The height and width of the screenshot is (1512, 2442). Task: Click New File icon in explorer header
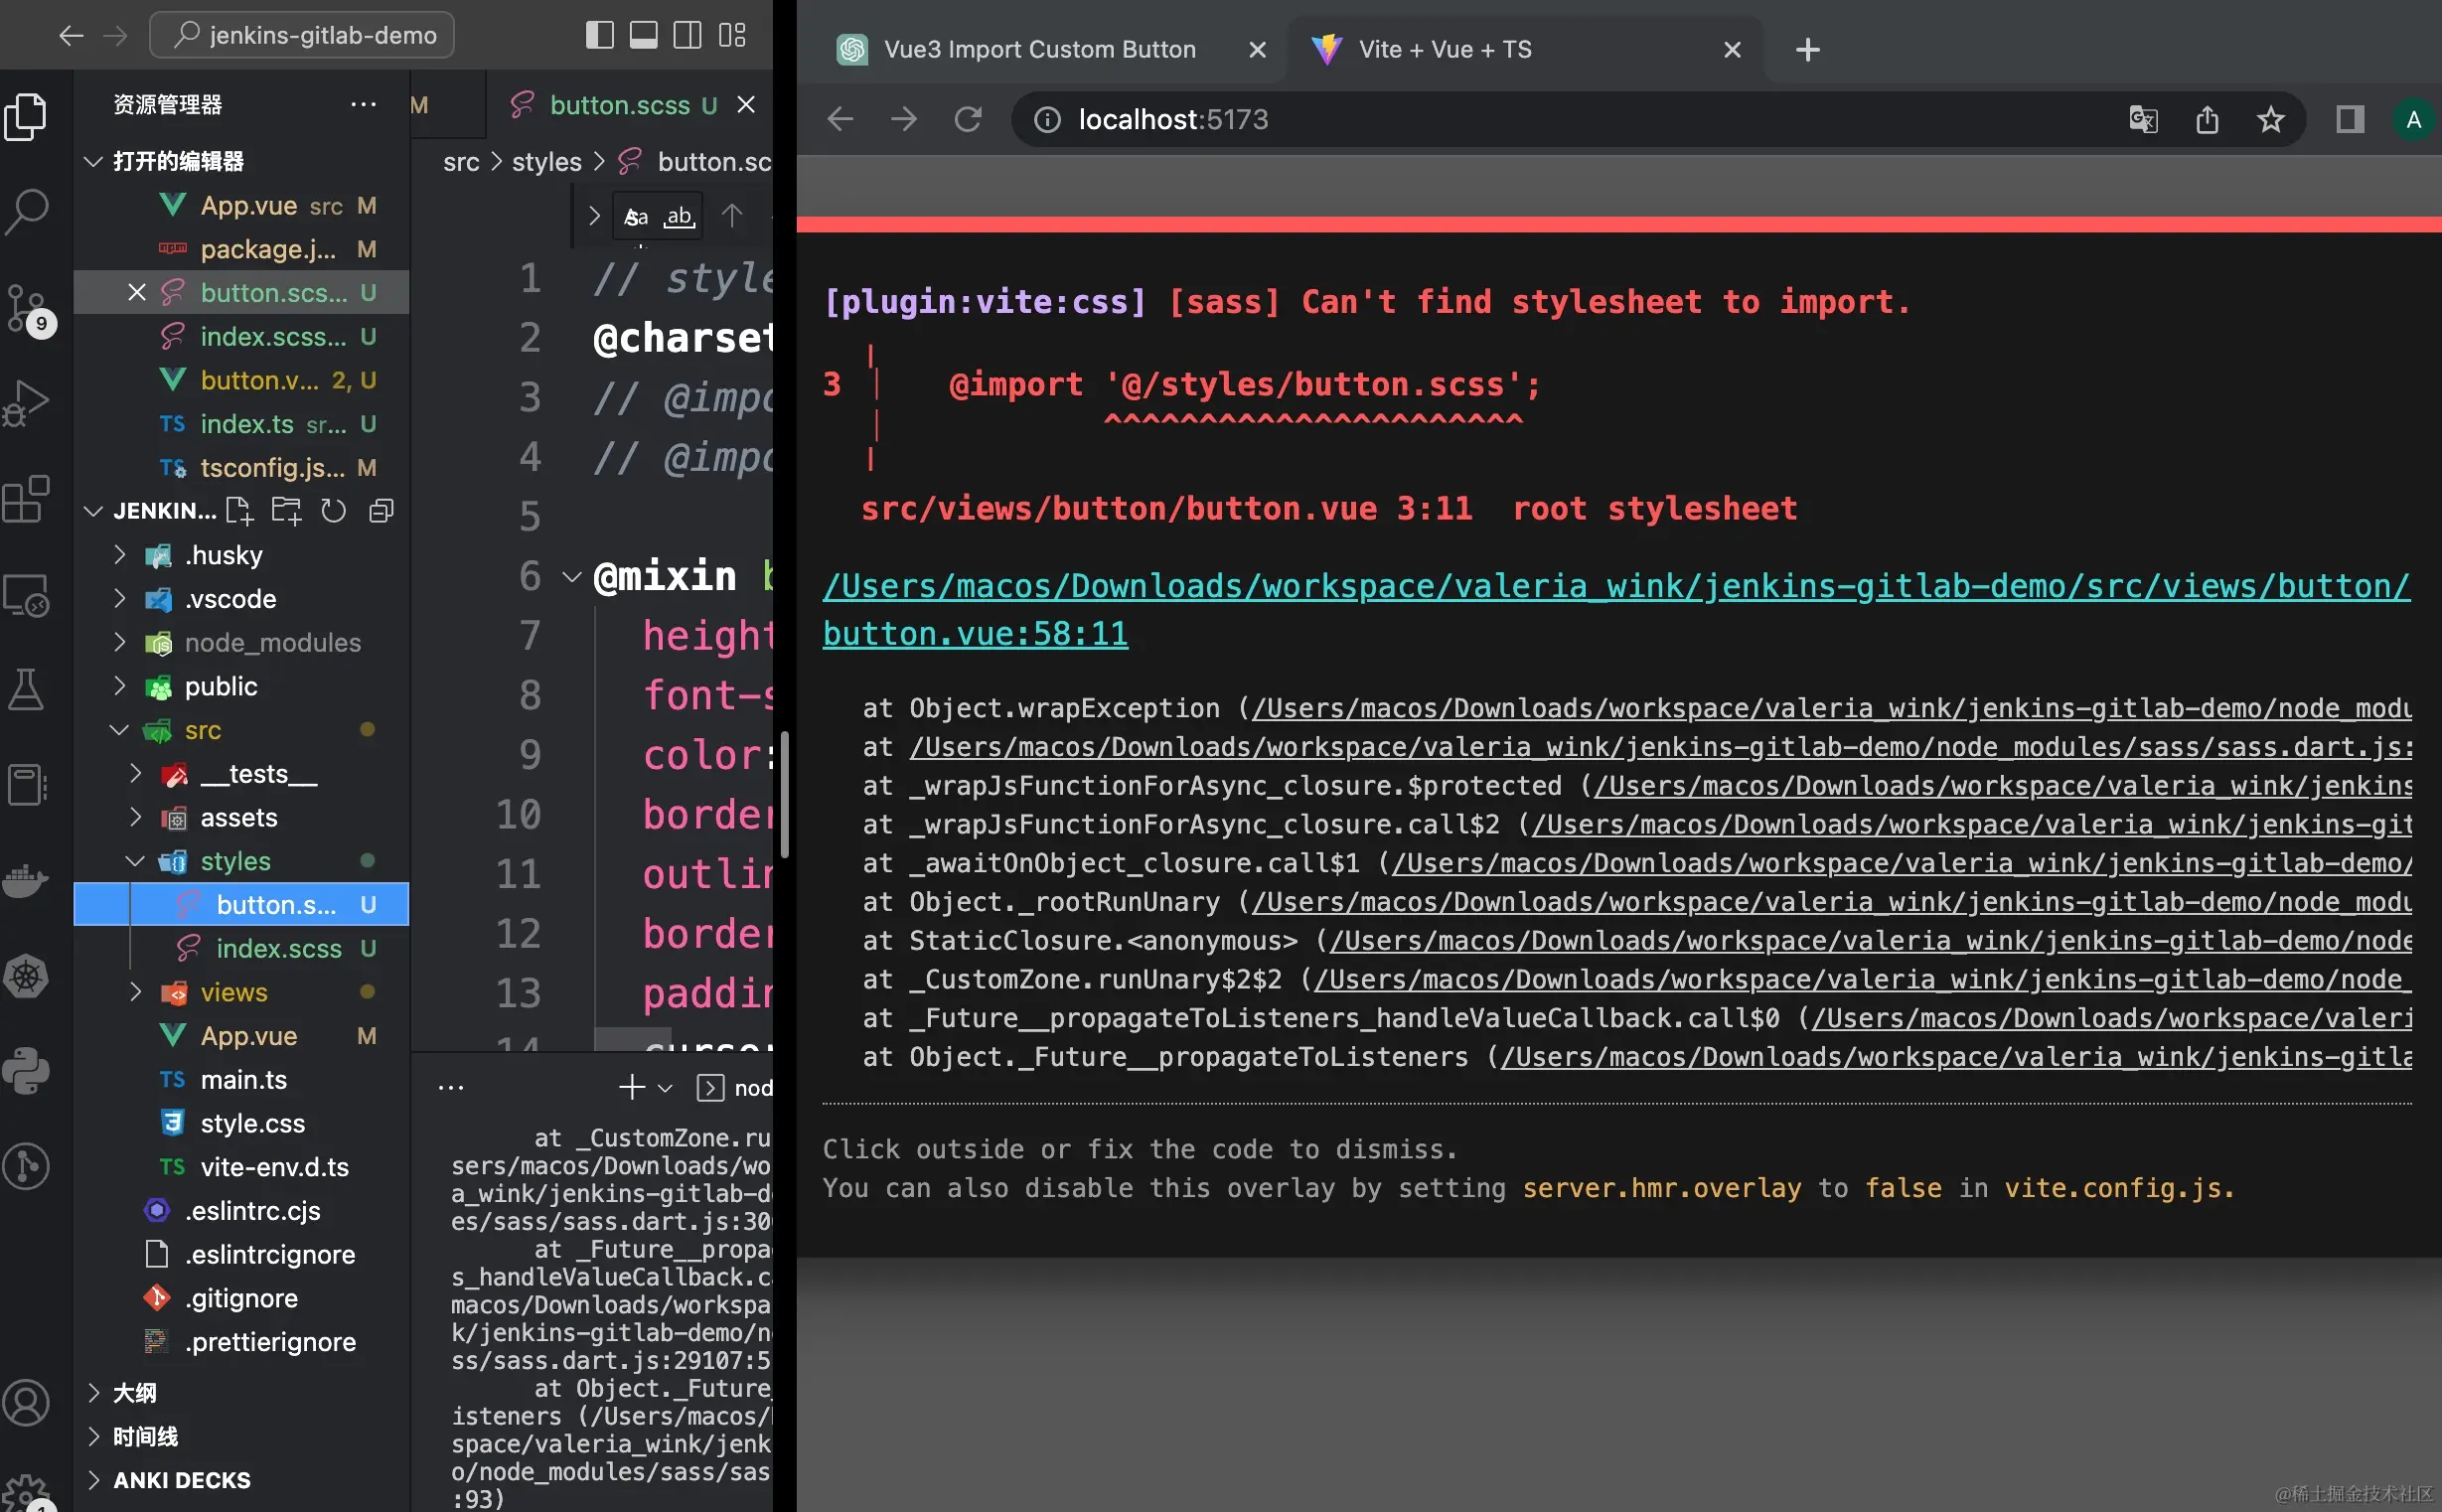[x=239, y=511]
